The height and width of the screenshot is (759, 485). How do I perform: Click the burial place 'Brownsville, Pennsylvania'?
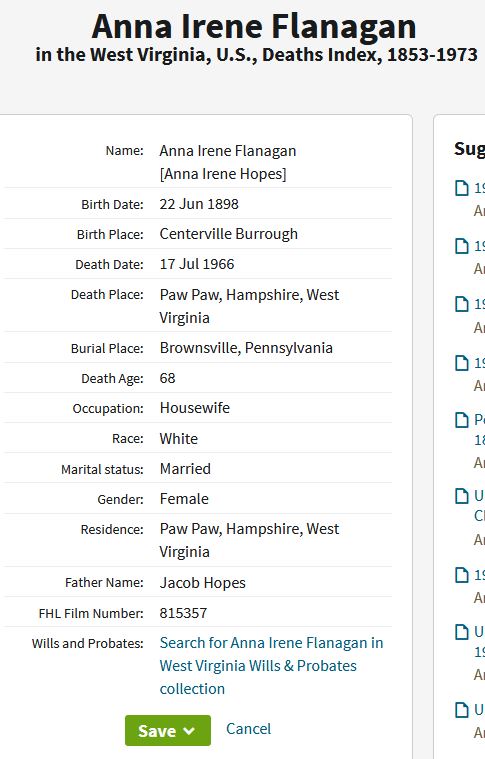(x=246, y=348)
